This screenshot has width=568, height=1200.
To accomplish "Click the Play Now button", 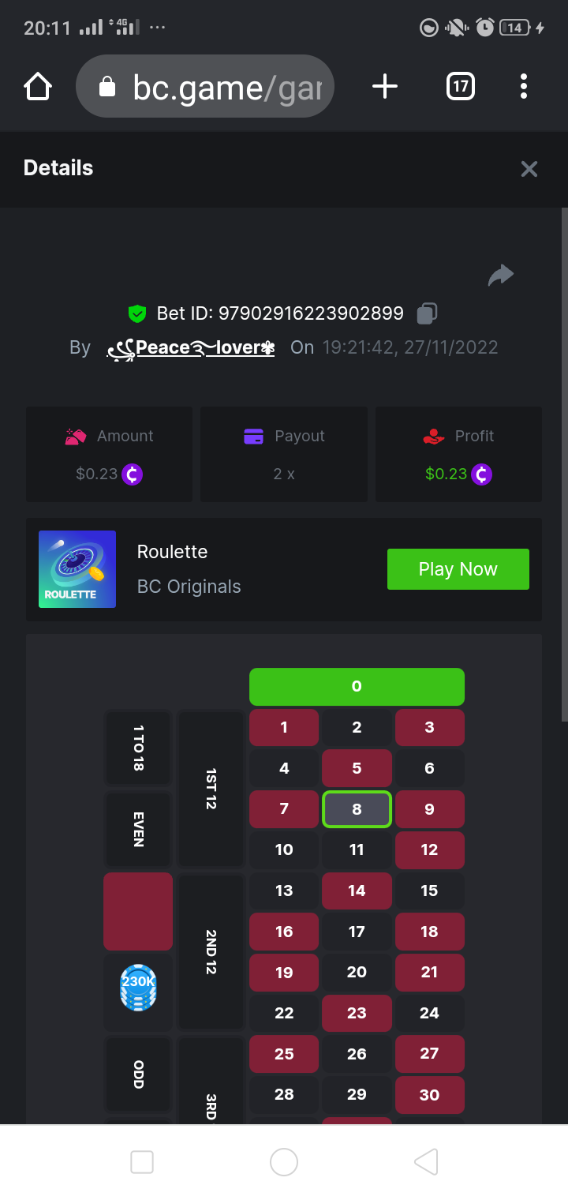I will click(x=458, y=569).
